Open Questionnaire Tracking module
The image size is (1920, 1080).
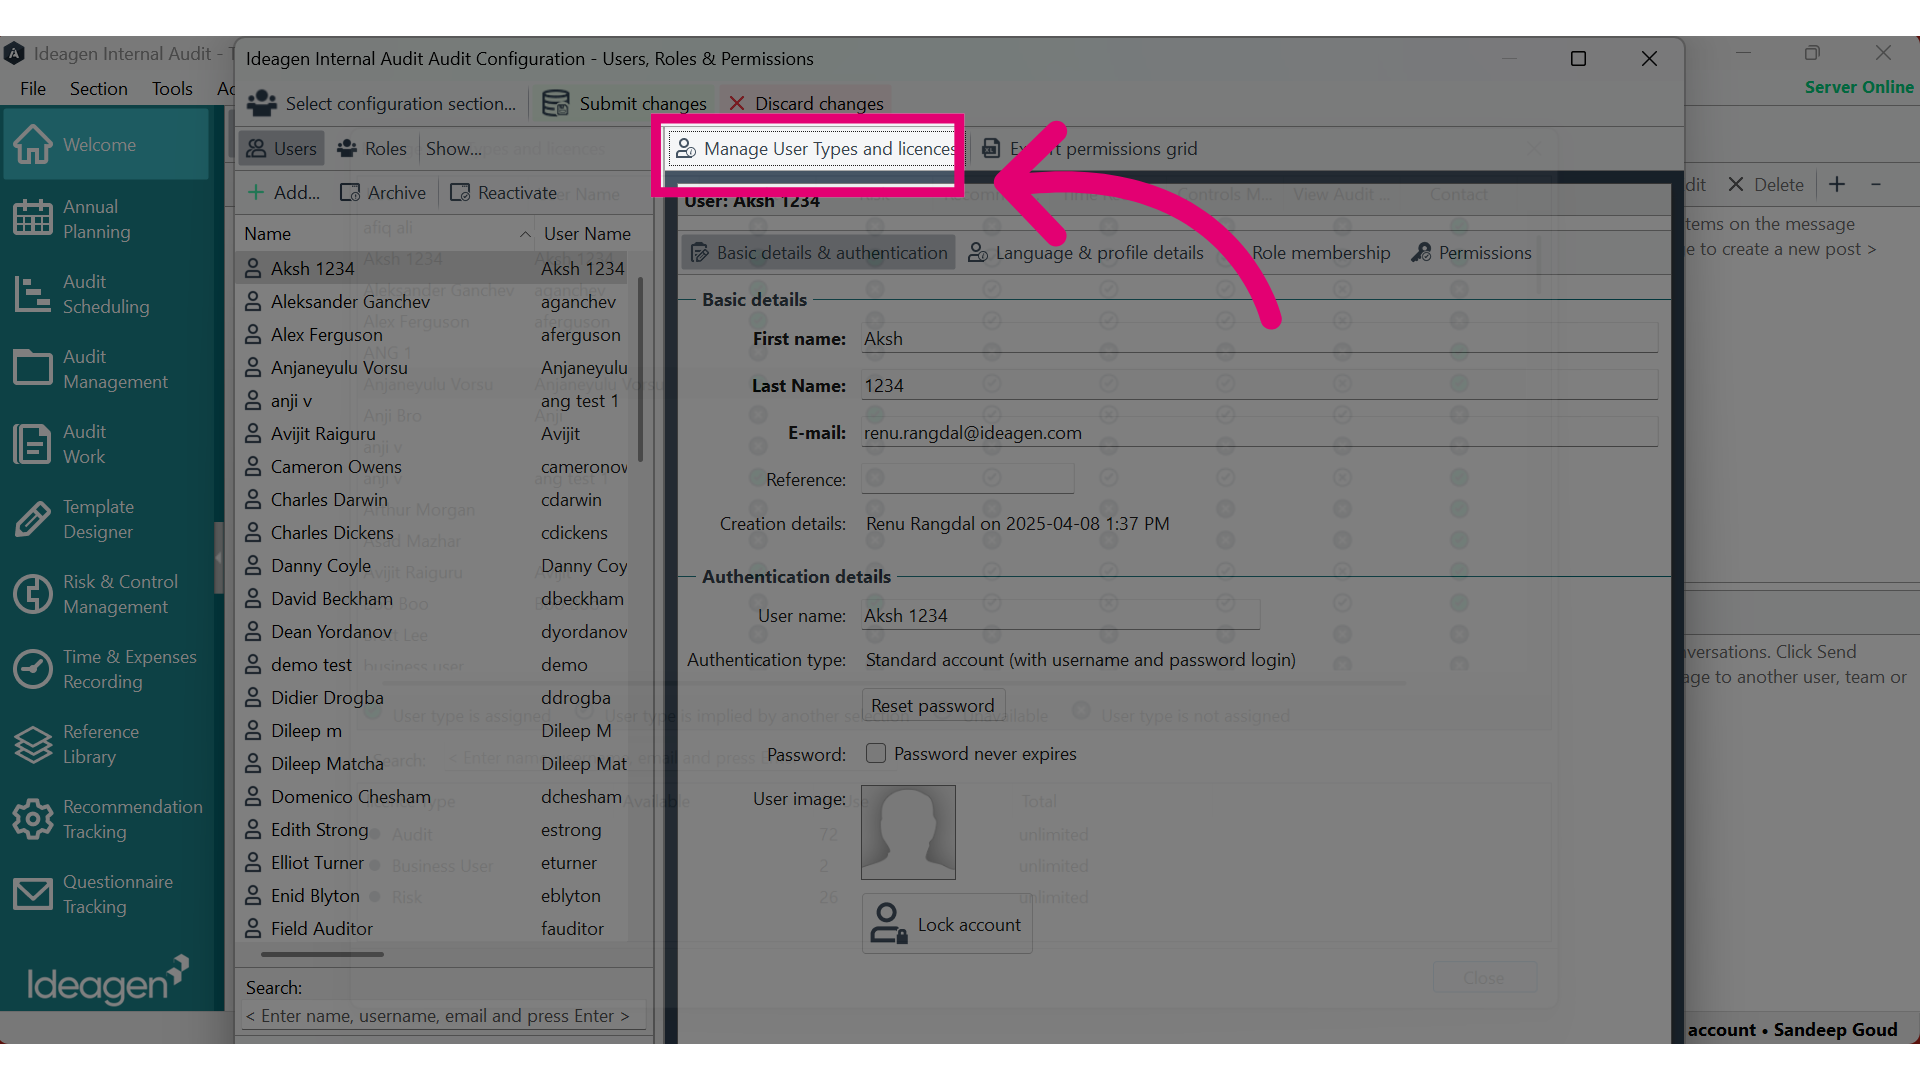105,894
